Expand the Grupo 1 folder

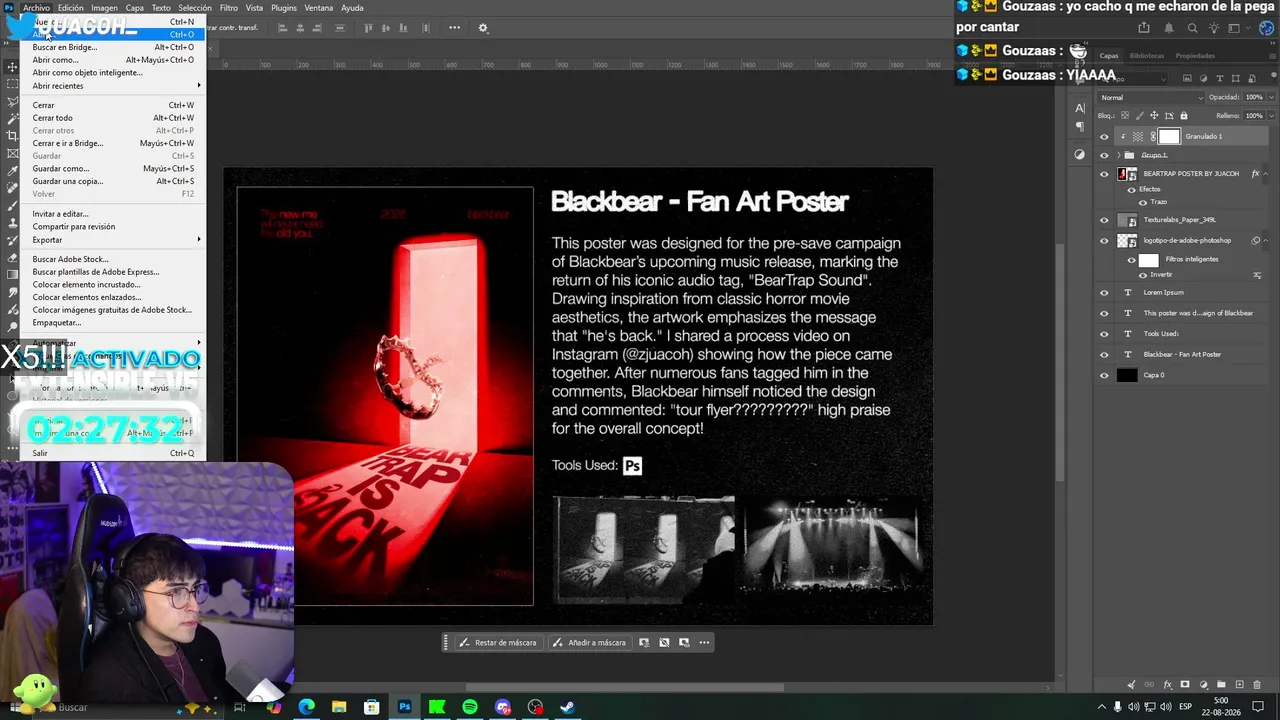click(x=1118, y=156)
